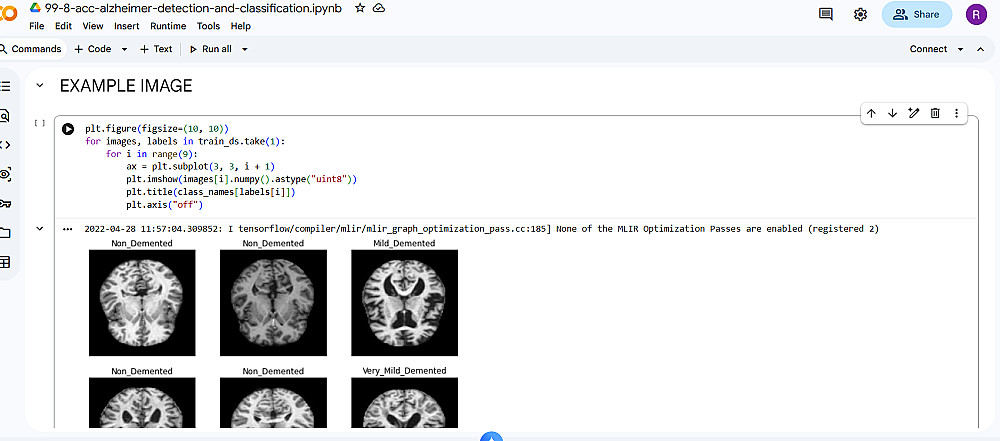Click the Mild_Demented brain image

(404, 303)
